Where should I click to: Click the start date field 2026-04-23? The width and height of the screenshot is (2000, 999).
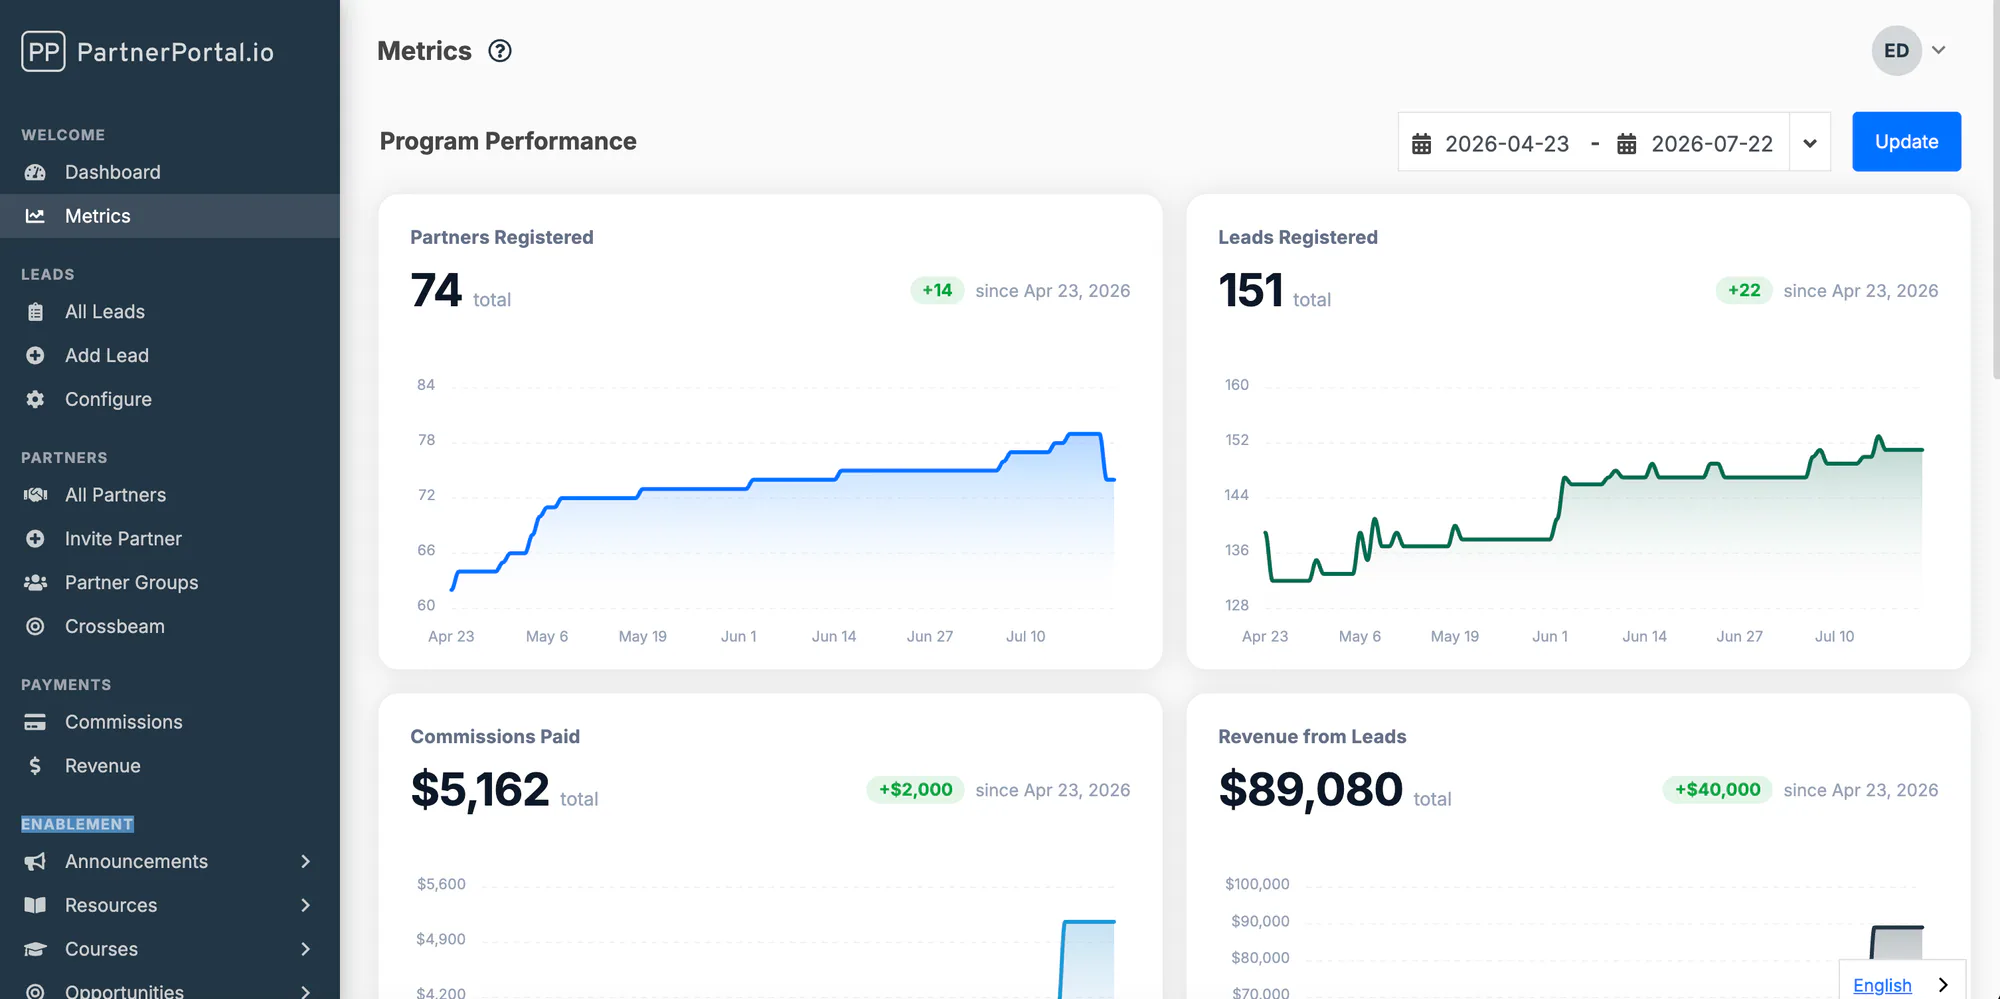click(1507, 144)
